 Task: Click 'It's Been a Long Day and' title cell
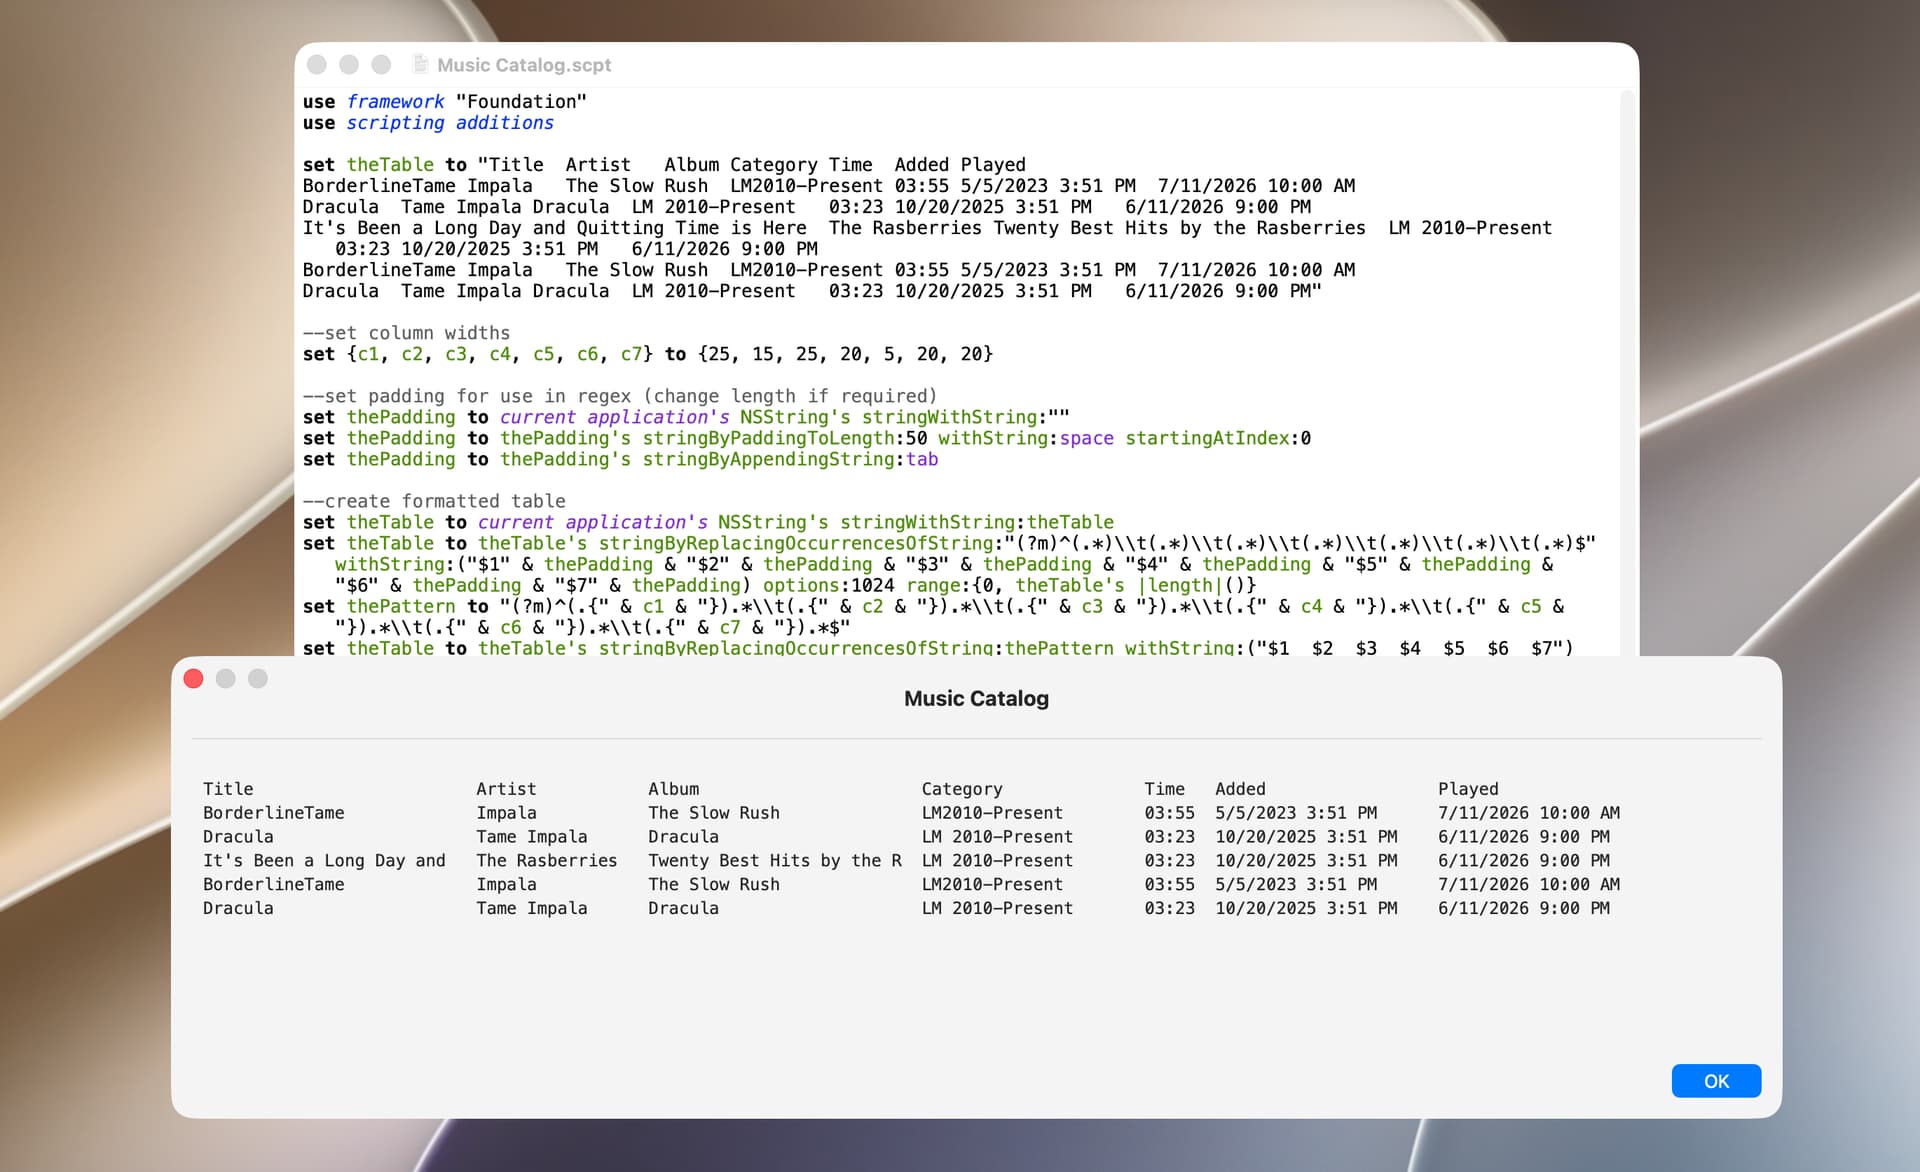(x=324, y=861)
